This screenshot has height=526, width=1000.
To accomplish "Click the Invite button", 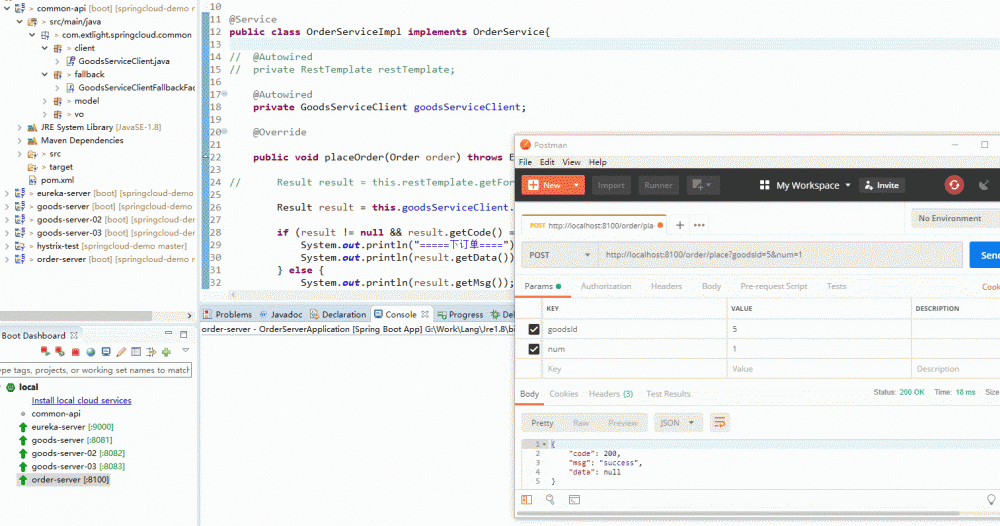I will pyautogui.click(x=881, y=185).
